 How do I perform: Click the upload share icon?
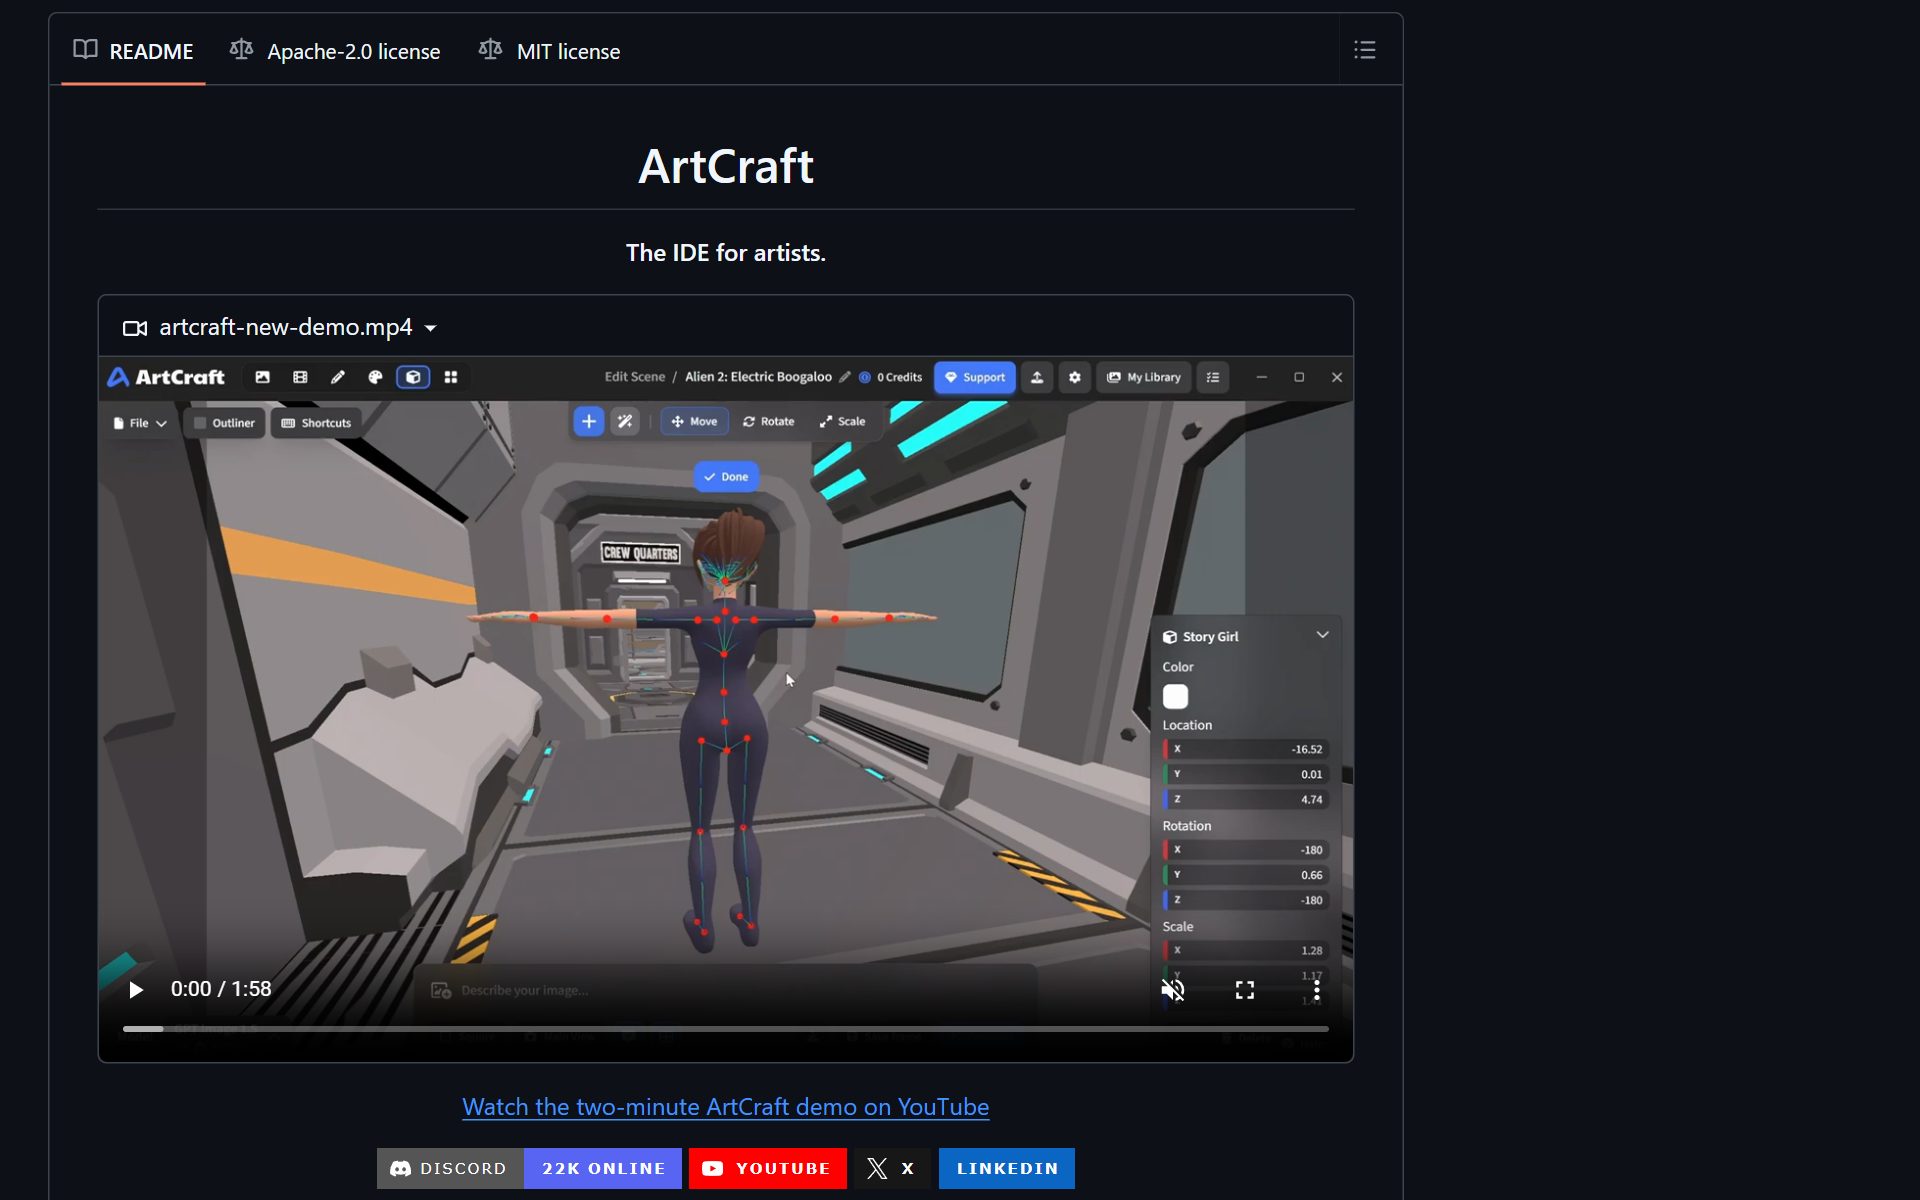[x=1037, y=377]
